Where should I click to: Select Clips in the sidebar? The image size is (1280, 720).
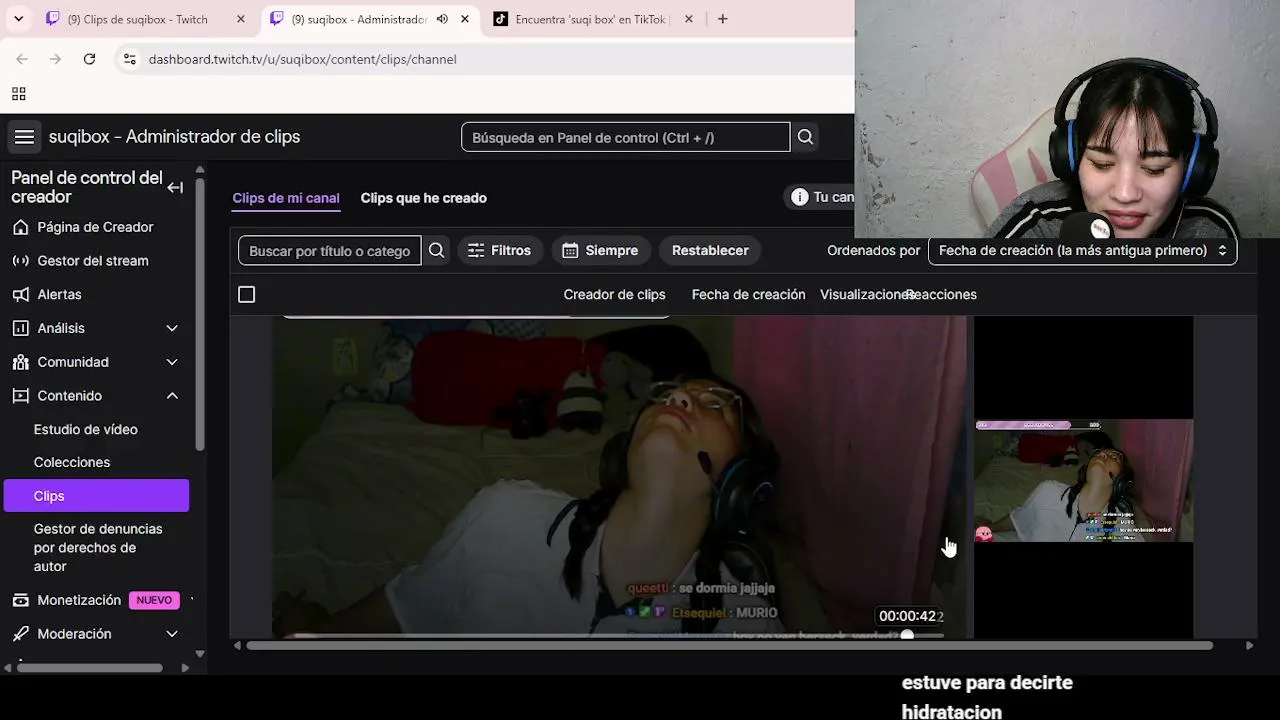96,496
